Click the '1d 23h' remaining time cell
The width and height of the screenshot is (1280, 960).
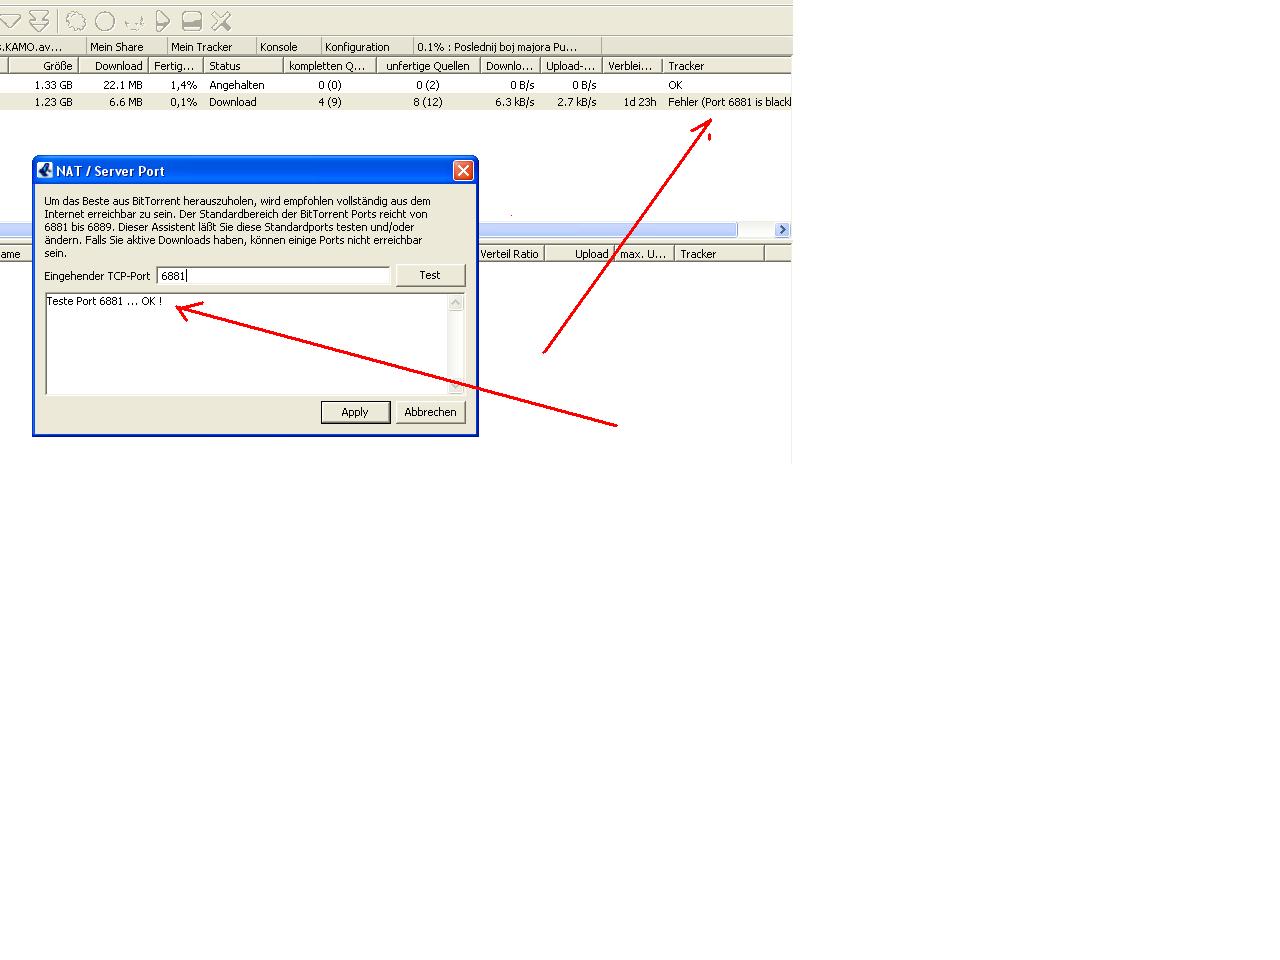640,102
